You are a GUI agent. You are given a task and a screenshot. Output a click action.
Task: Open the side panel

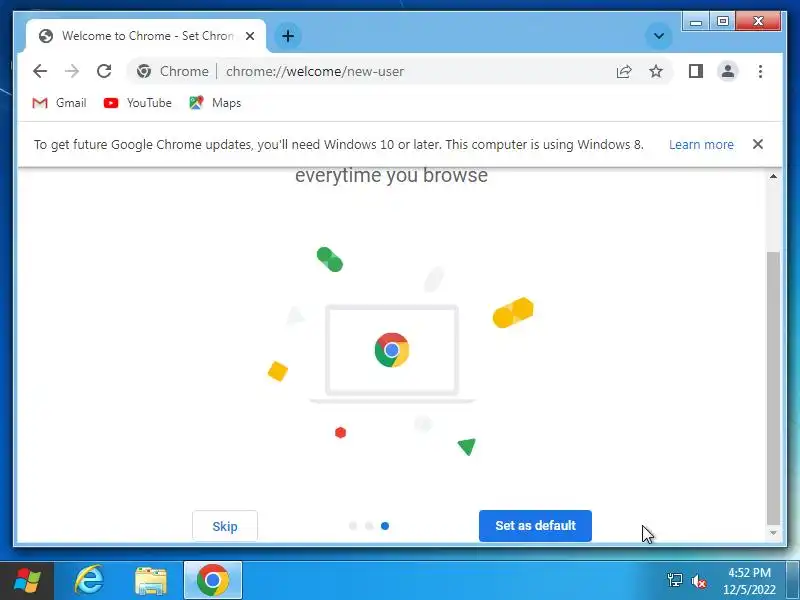(696, 71)
